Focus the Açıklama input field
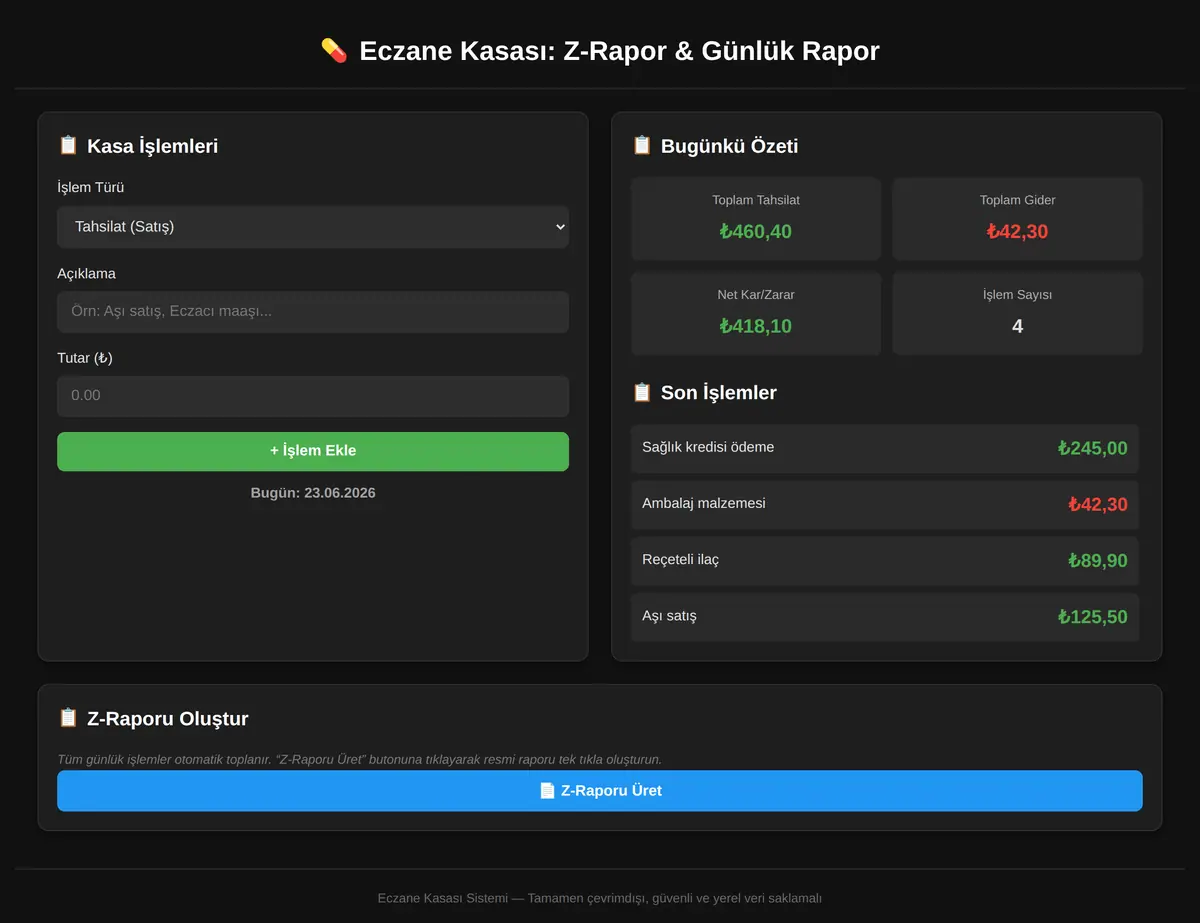Viewport: 1200px width, 923px height. point(313,312)
